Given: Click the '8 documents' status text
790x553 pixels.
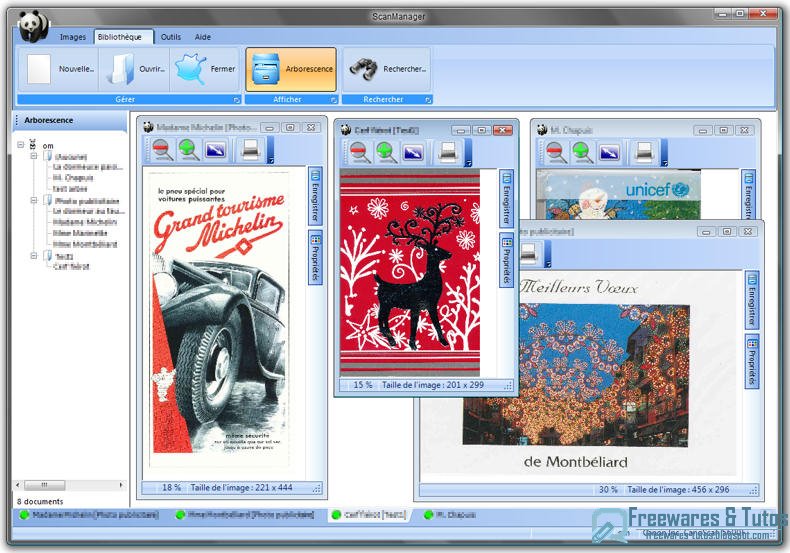Looking at the screenshot, I should click(x=40, y=502).
